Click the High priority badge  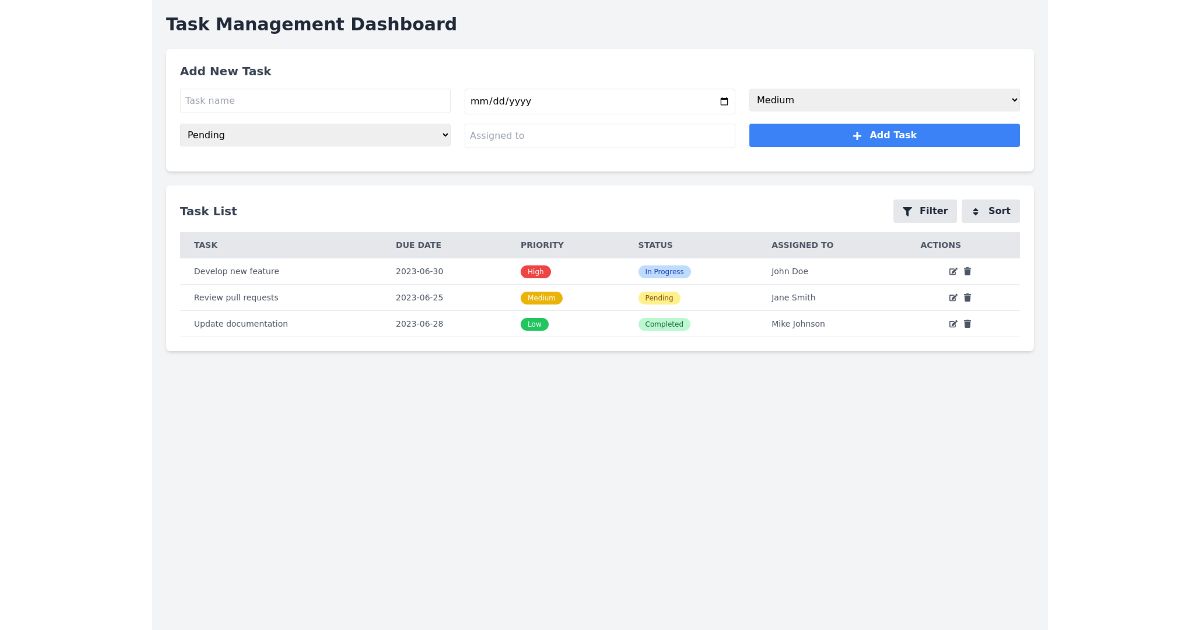[535, 271]
